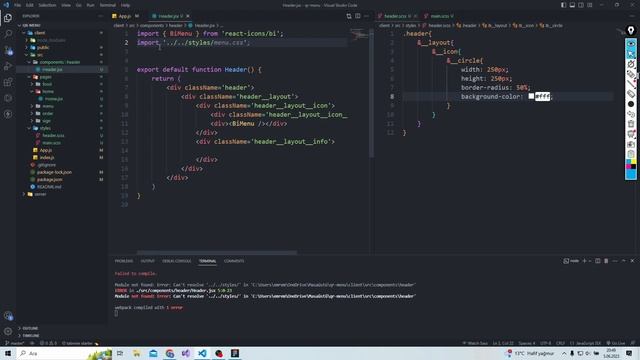This screenshot has width=640, height=360.
Task: Collapse the styles folder
Action: 30,128
